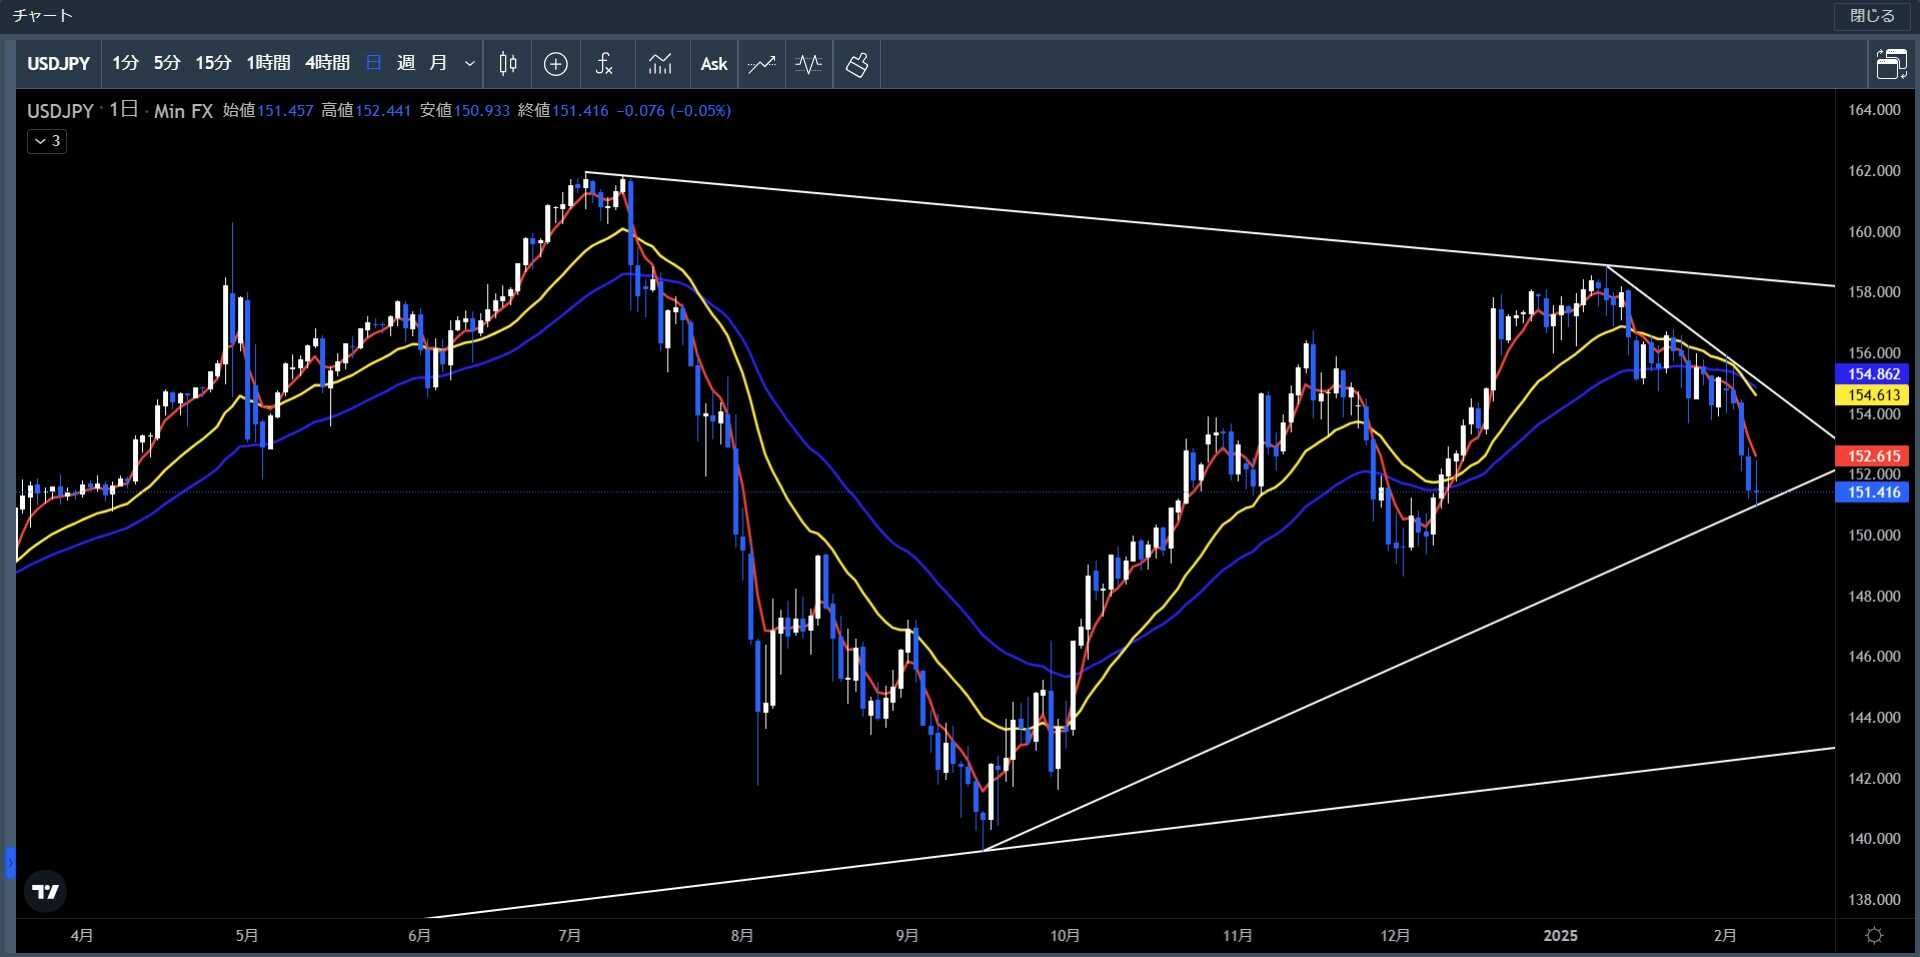Click the blue 154.862 price label
Screen dimensions: 1920x957
click(x=1873, y=374)
